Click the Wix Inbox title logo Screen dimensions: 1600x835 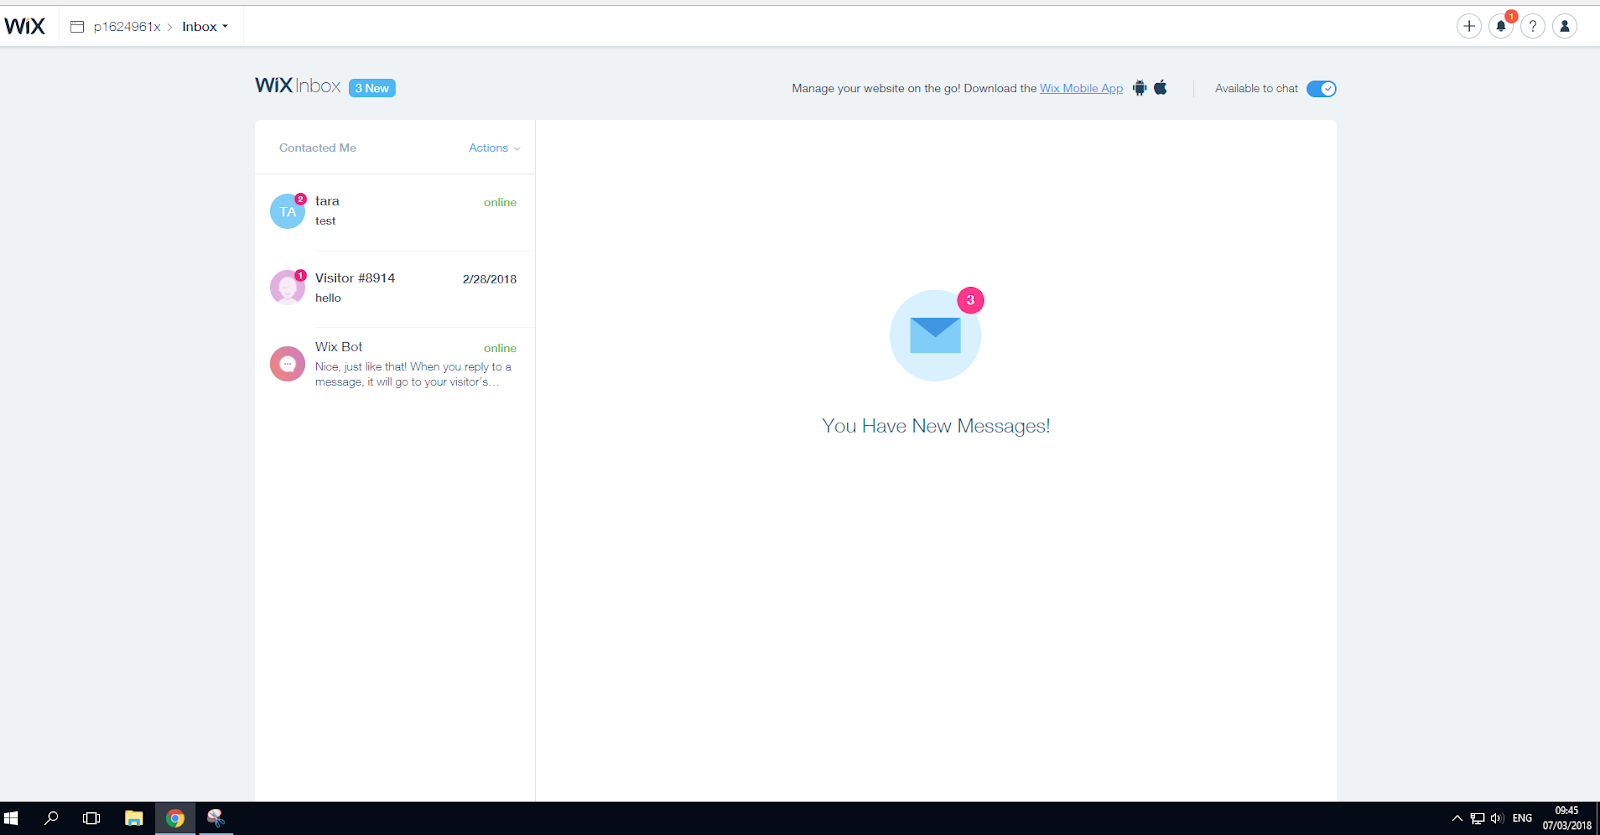298,86
